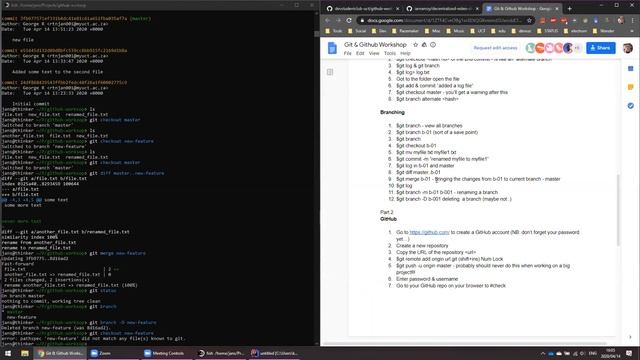This screenshot has height=360, width=640.
Task: Close the Git & Github Workshop tab
Action: click(x=557, y=9)
